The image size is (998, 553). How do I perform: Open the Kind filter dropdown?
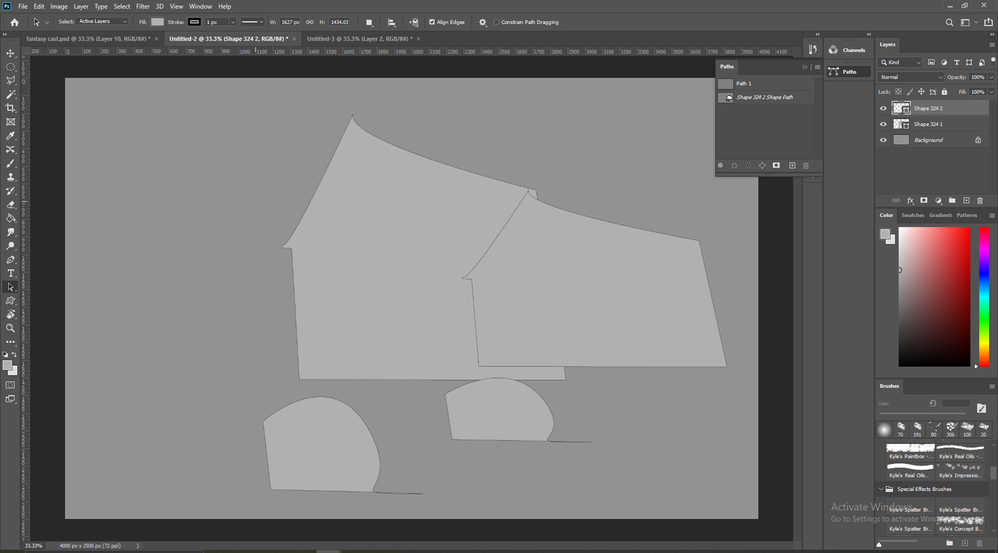(900, 62)
